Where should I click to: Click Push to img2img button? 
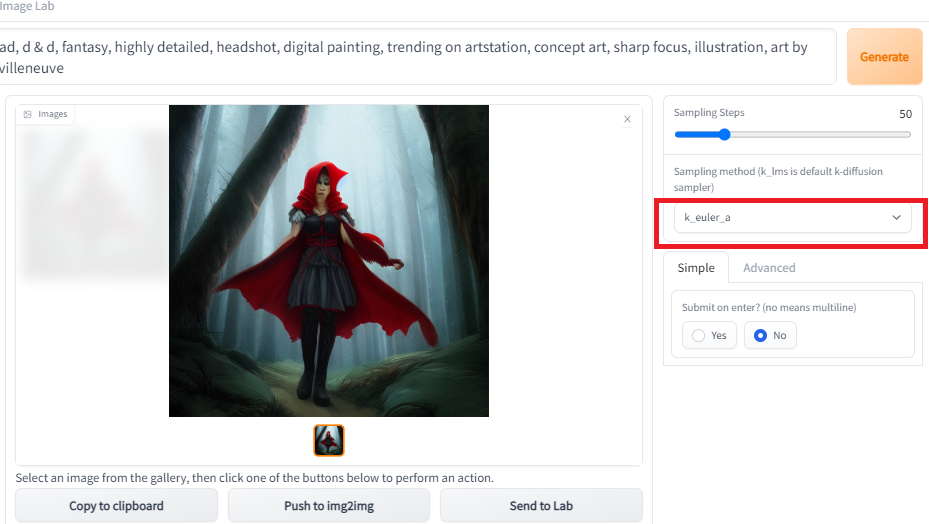[329, 506]
